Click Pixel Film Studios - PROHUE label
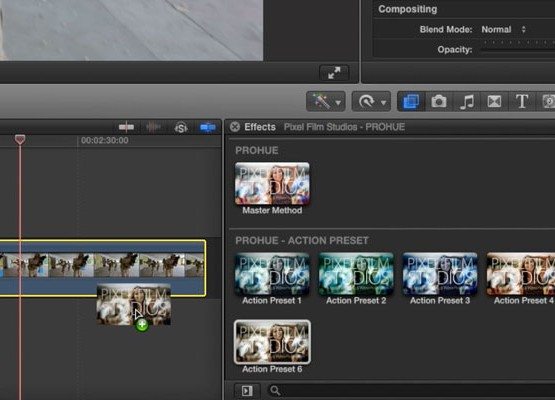The width and height of the screenshot is (555, 400). [344, 127]
